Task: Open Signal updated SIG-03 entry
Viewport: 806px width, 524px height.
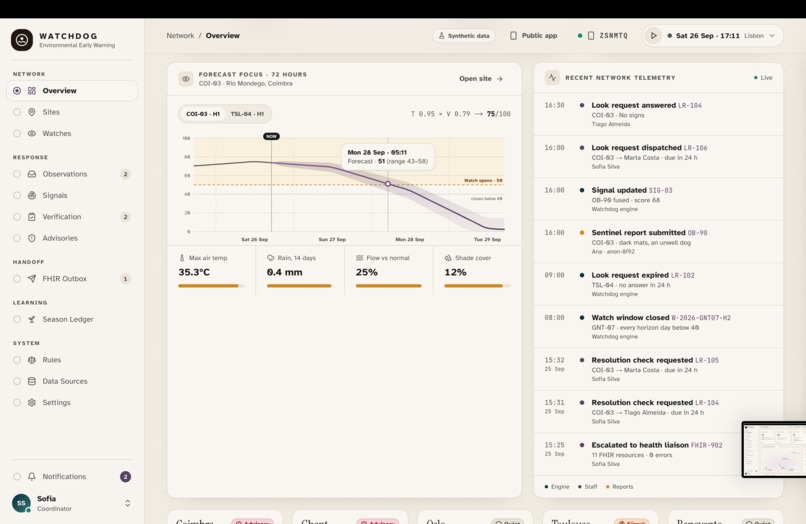Action: (658, 199)
